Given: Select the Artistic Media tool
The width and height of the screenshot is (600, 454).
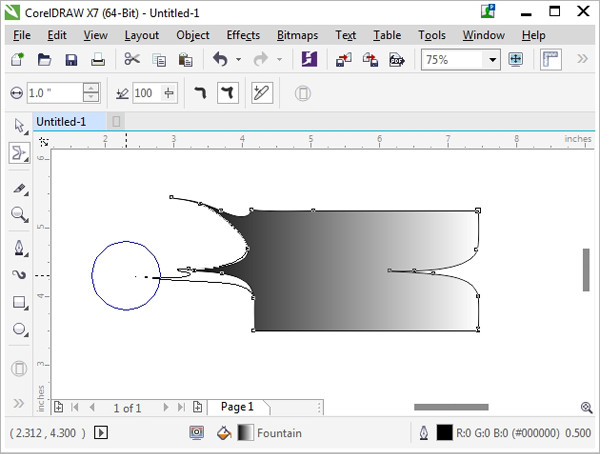Looking at the screenshot, I should (19, 274).
